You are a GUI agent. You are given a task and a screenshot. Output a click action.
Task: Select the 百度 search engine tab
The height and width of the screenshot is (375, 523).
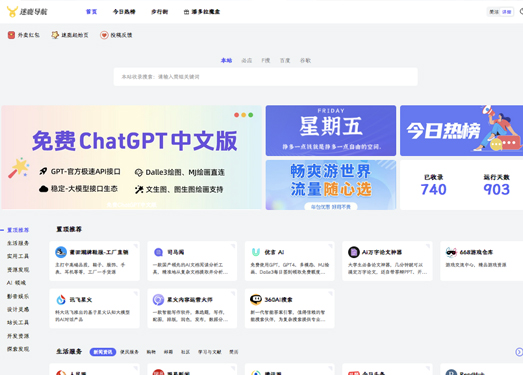click(x=285, y=60)
